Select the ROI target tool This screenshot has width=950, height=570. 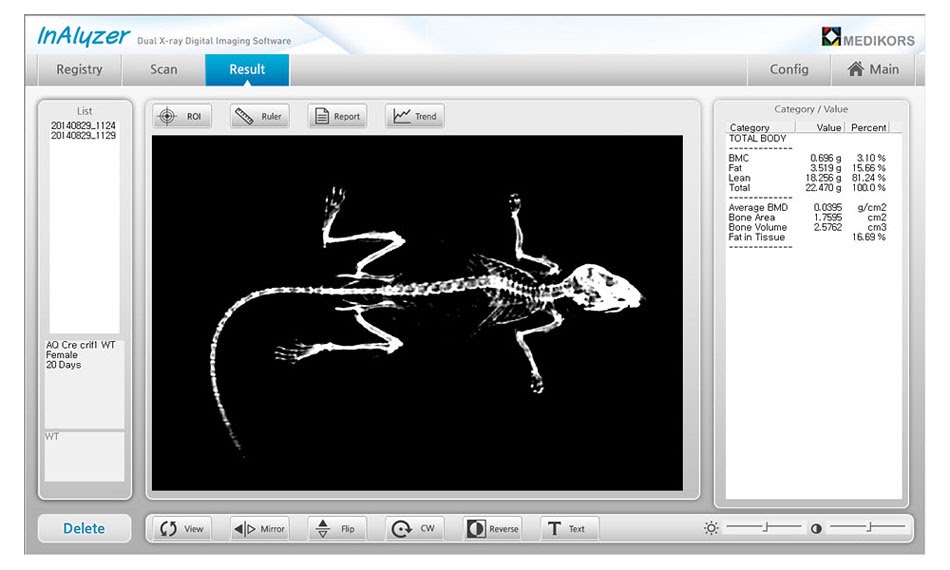coord(181,116)
